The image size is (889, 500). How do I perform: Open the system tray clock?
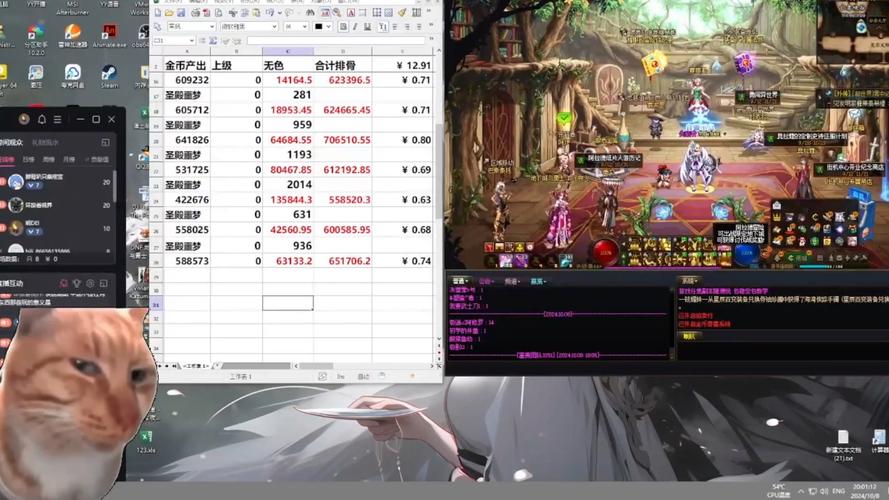pos(865,491)
